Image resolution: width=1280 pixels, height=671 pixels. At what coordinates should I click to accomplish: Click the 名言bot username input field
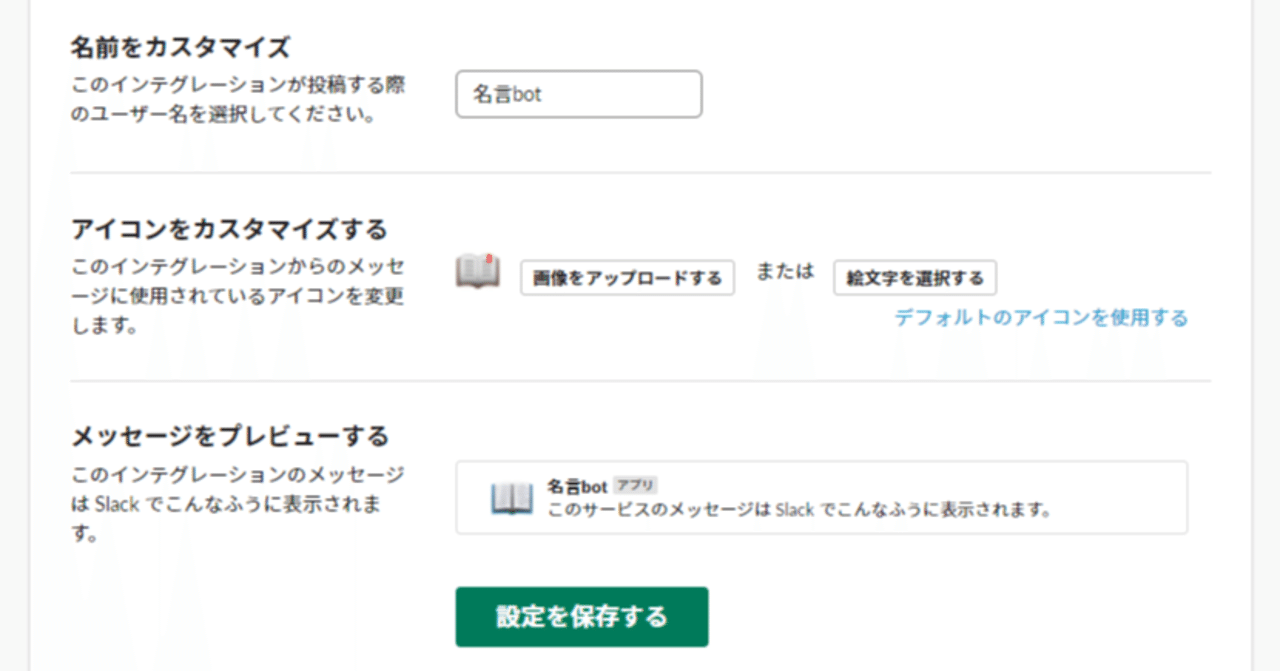pyautogui.click(x=578, y=94)
